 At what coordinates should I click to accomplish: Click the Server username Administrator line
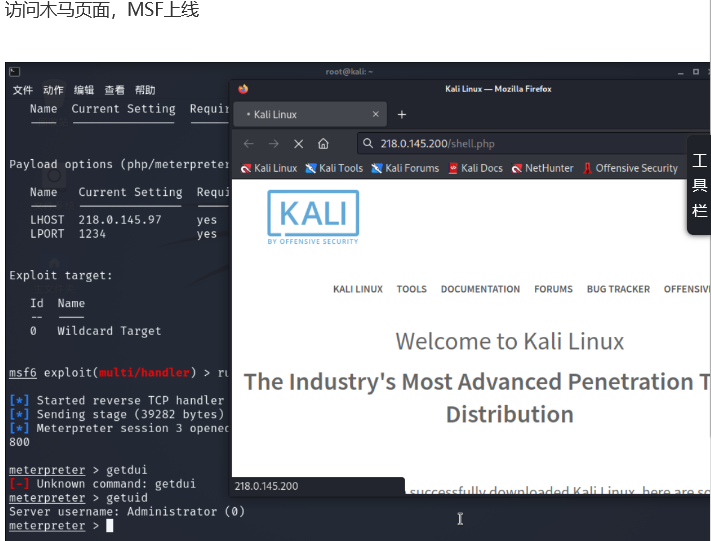127,512
